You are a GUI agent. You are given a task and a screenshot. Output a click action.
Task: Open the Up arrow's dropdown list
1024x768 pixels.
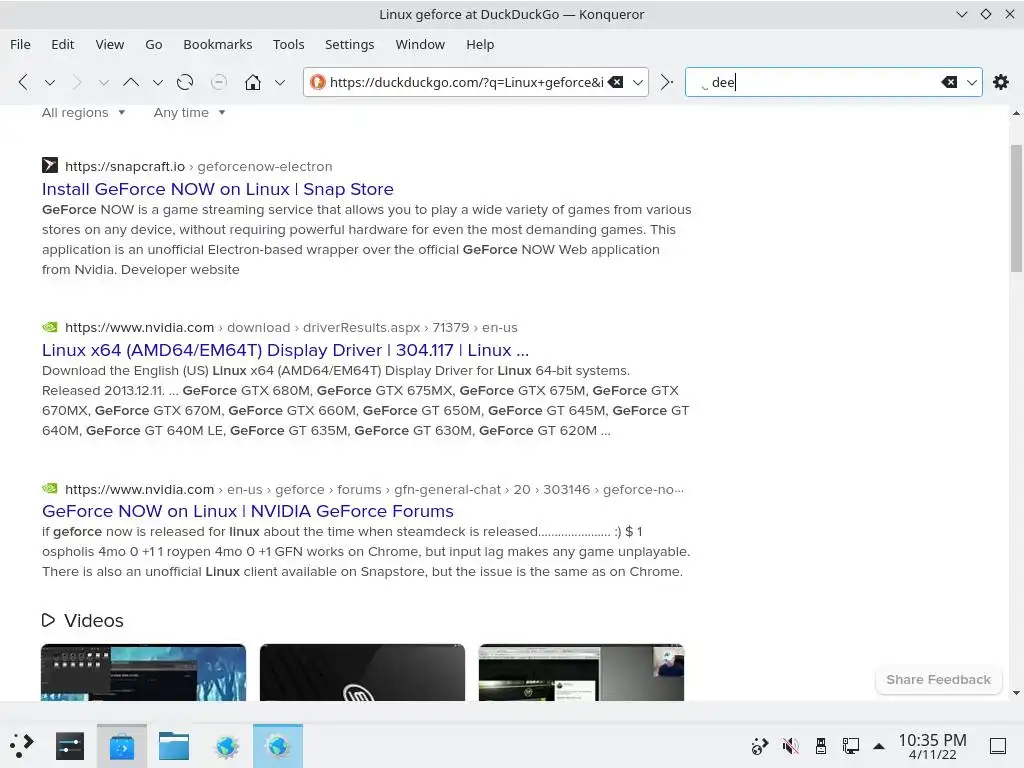coord(157,82)
